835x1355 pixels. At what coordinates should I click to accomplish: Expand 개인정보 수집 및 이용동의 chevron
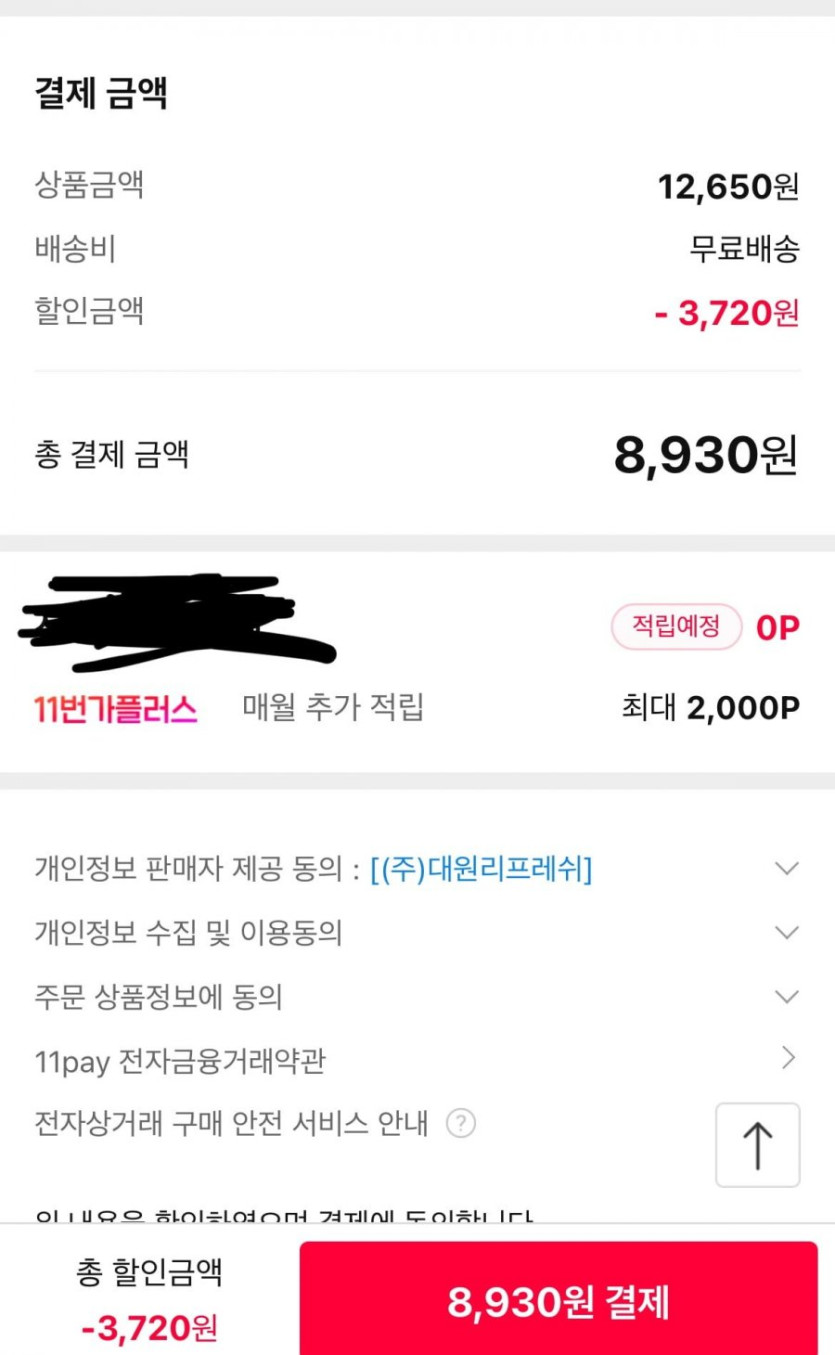tap(787, 933)
